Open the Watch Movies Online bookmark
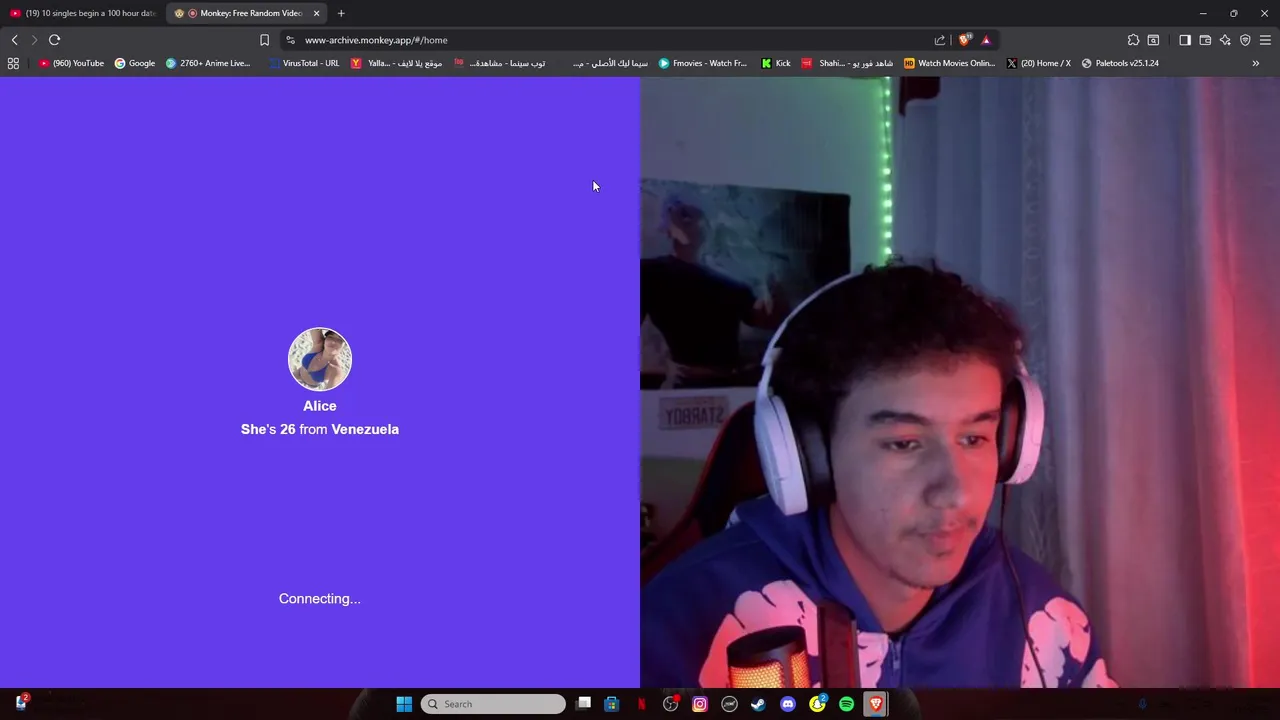 [x=949, y=63]
